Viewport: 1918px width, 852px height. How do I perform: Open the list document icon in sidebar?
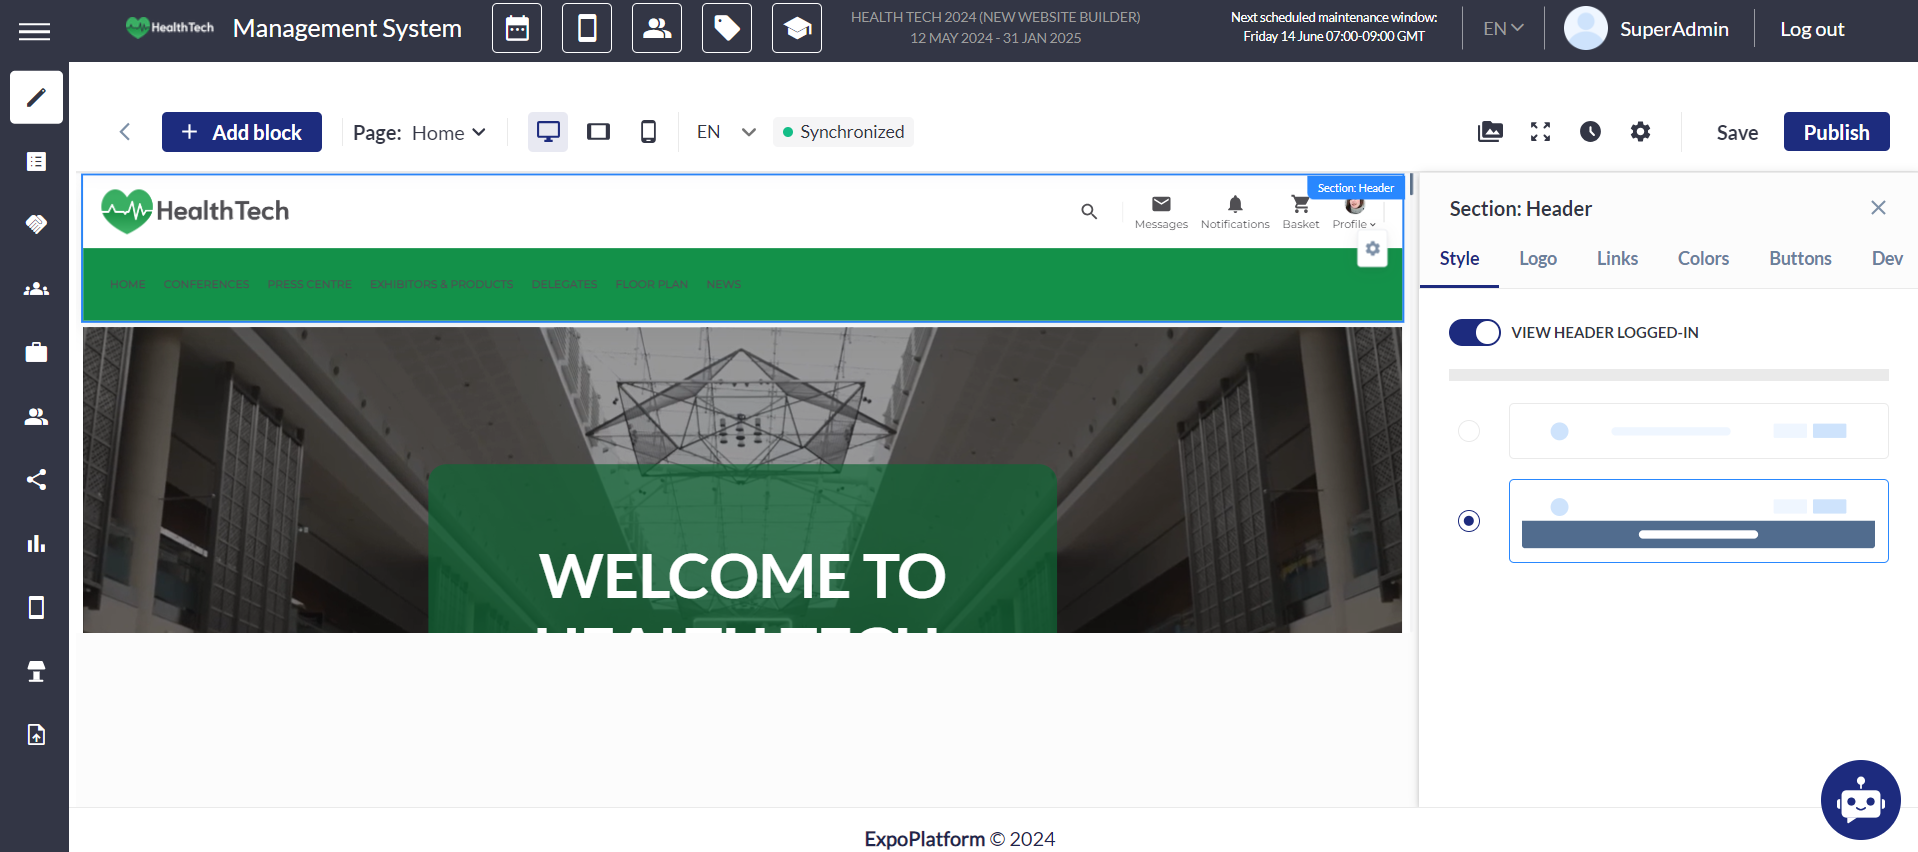pos(36,161)
